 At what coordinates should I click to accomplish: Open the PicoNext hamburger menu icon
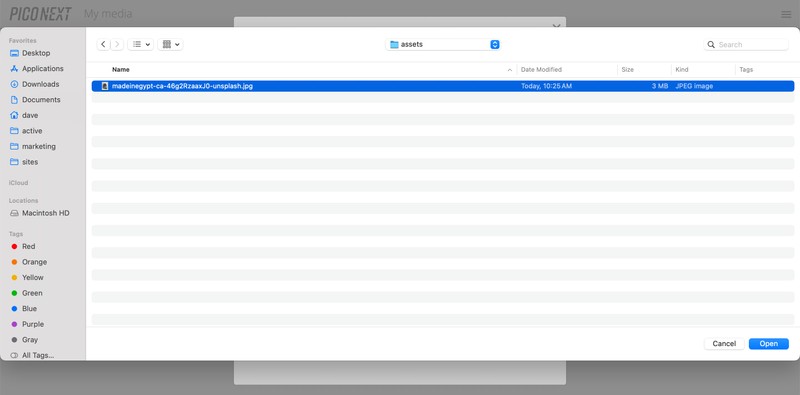pos(786,14)
